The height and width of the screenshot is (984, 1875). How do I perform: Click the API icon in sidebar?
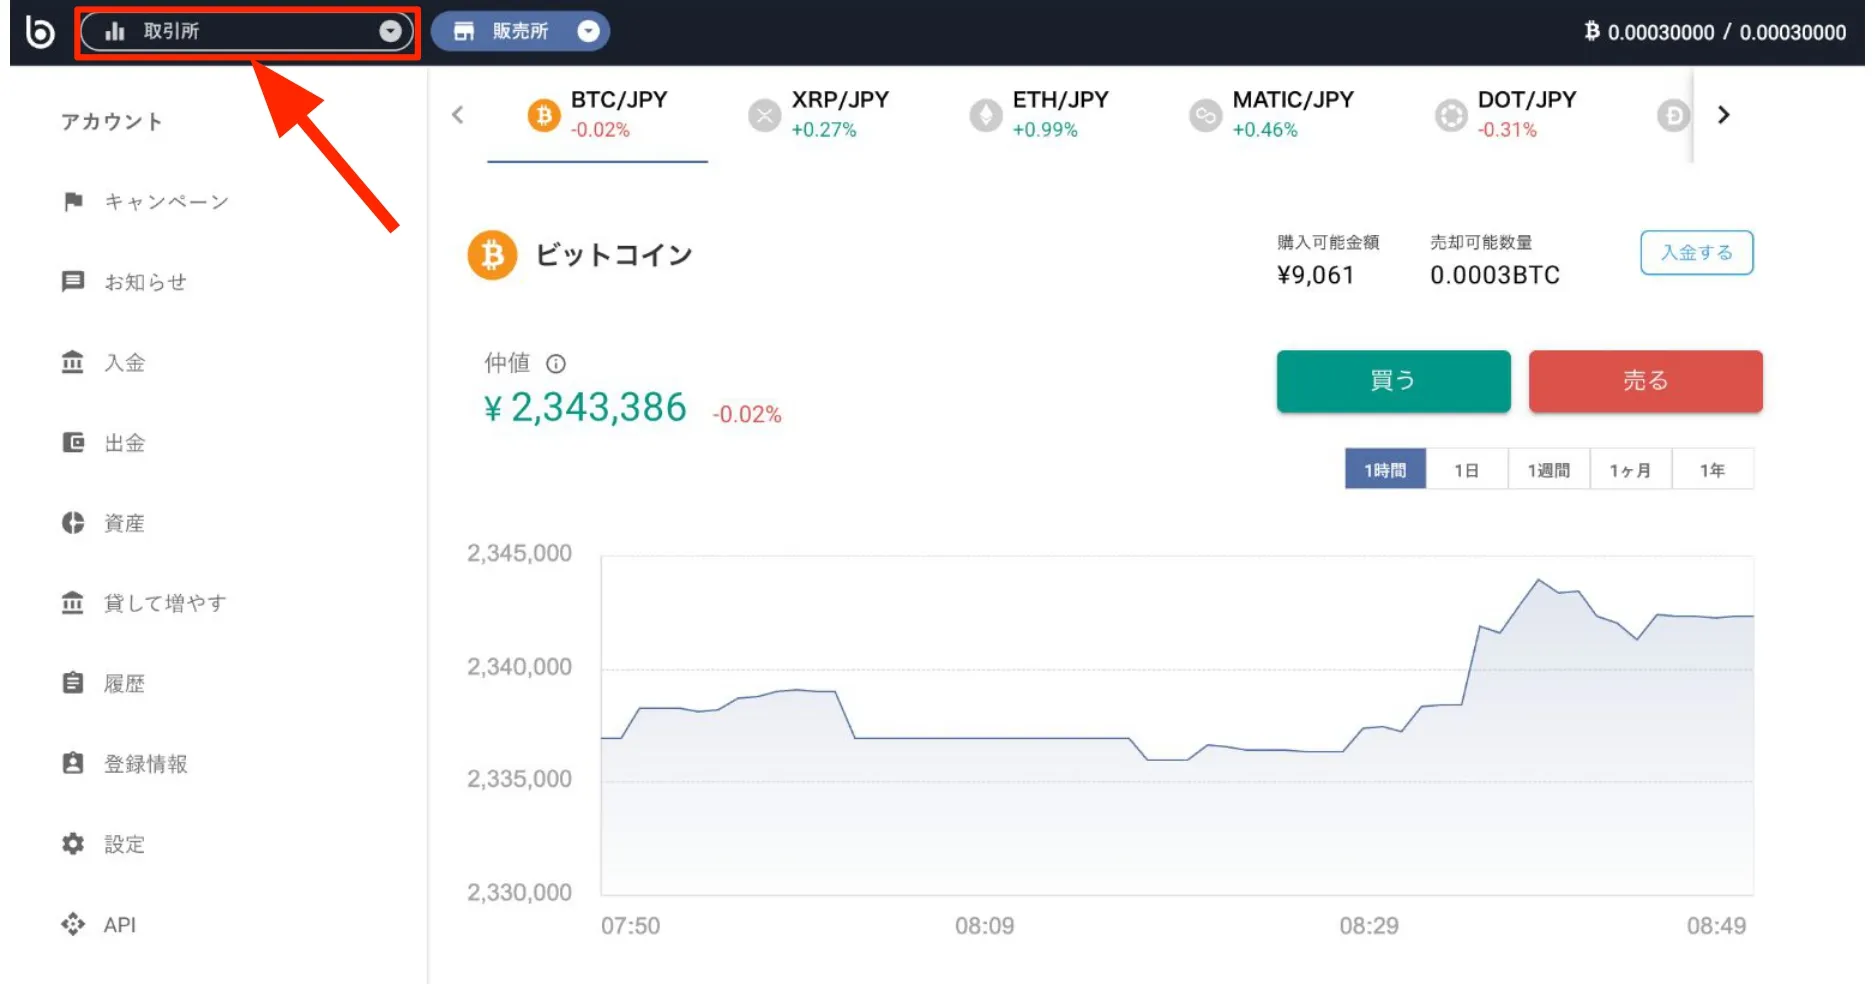tap(73, 924)
